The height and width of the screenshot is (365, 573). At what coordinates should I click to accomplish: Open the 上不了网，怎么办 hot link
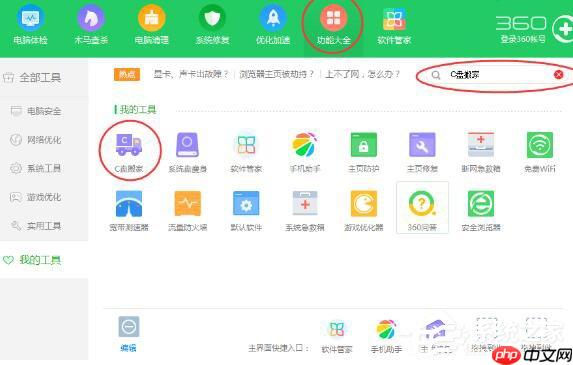click(x=362, y=75)
